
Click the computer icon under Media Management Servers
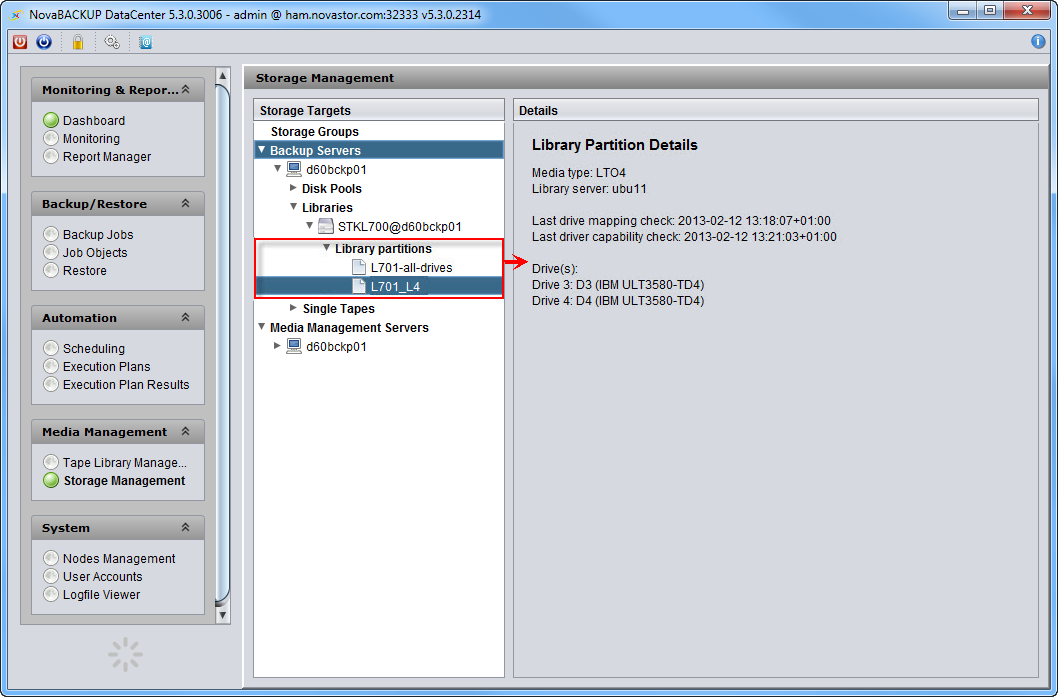pos(294,346)
